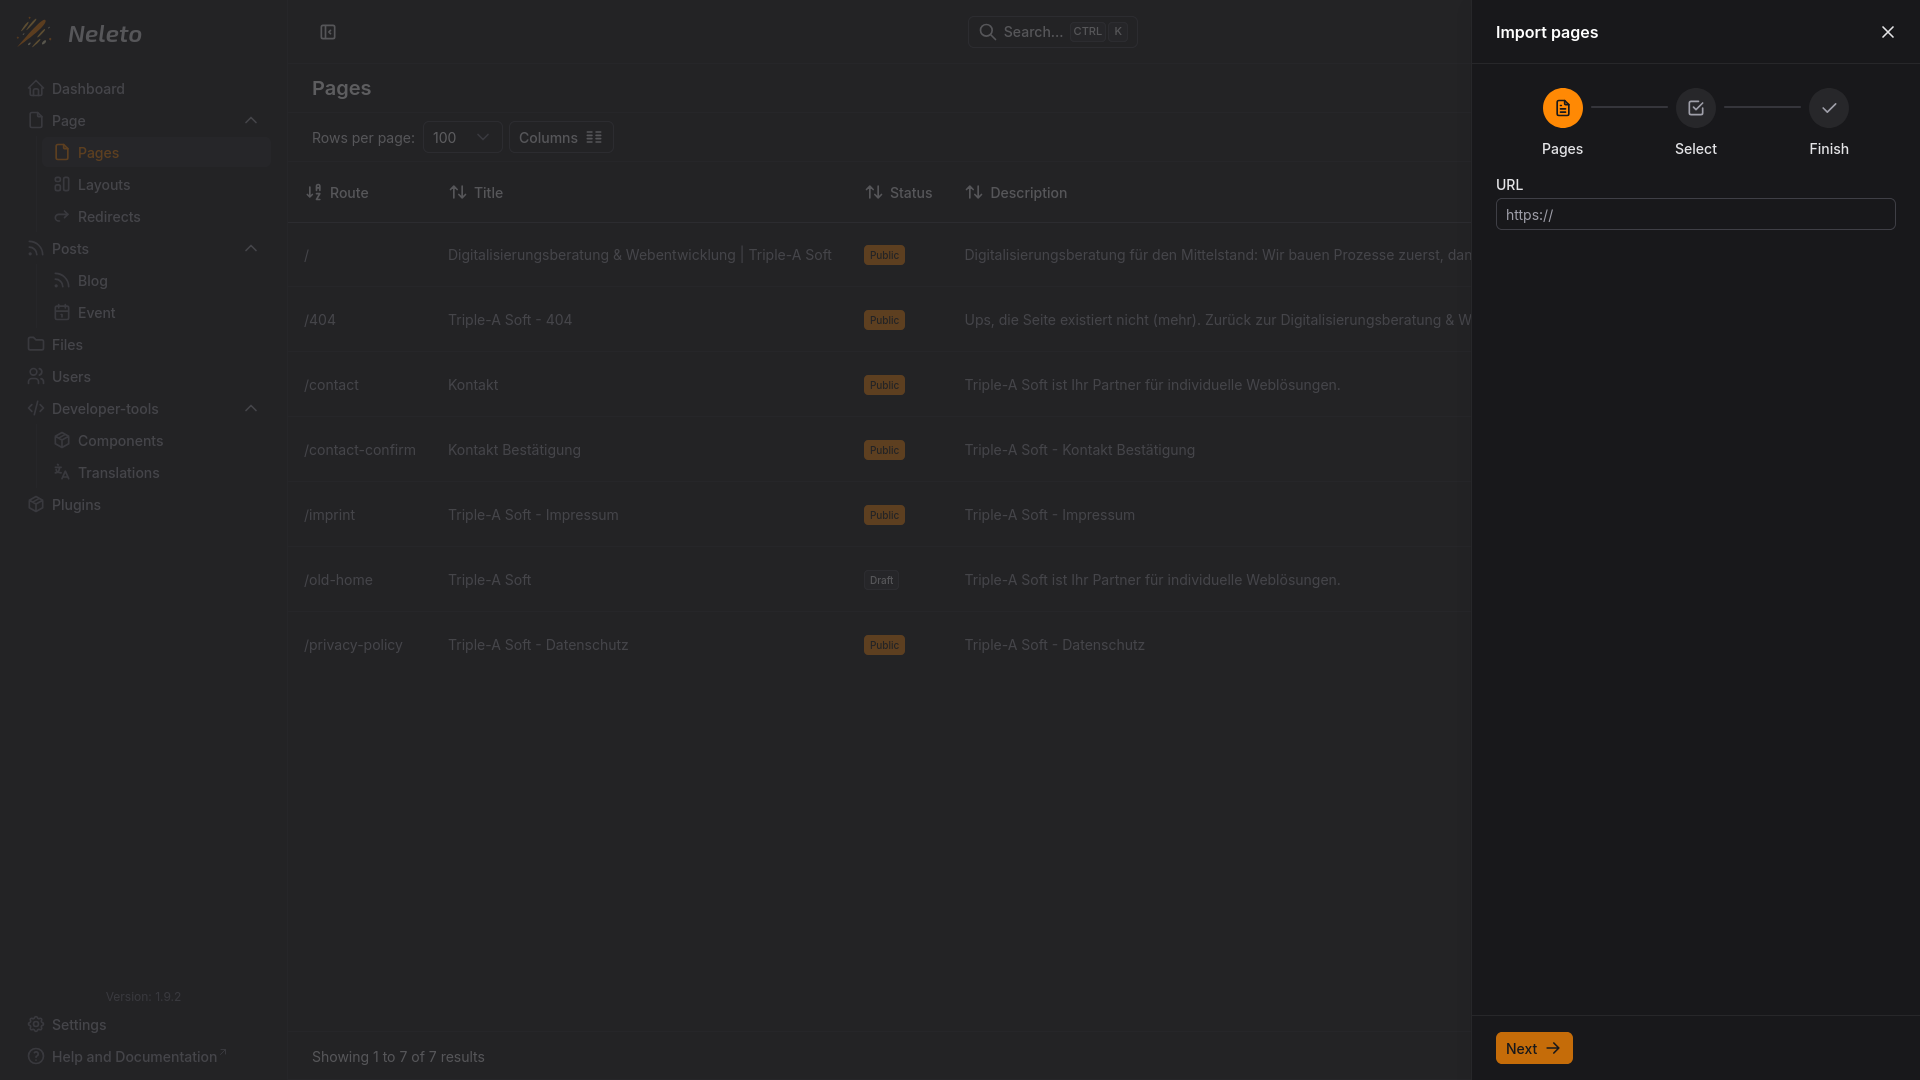
Task: Open the Rows per page dropdown
Action: point(461,137)
